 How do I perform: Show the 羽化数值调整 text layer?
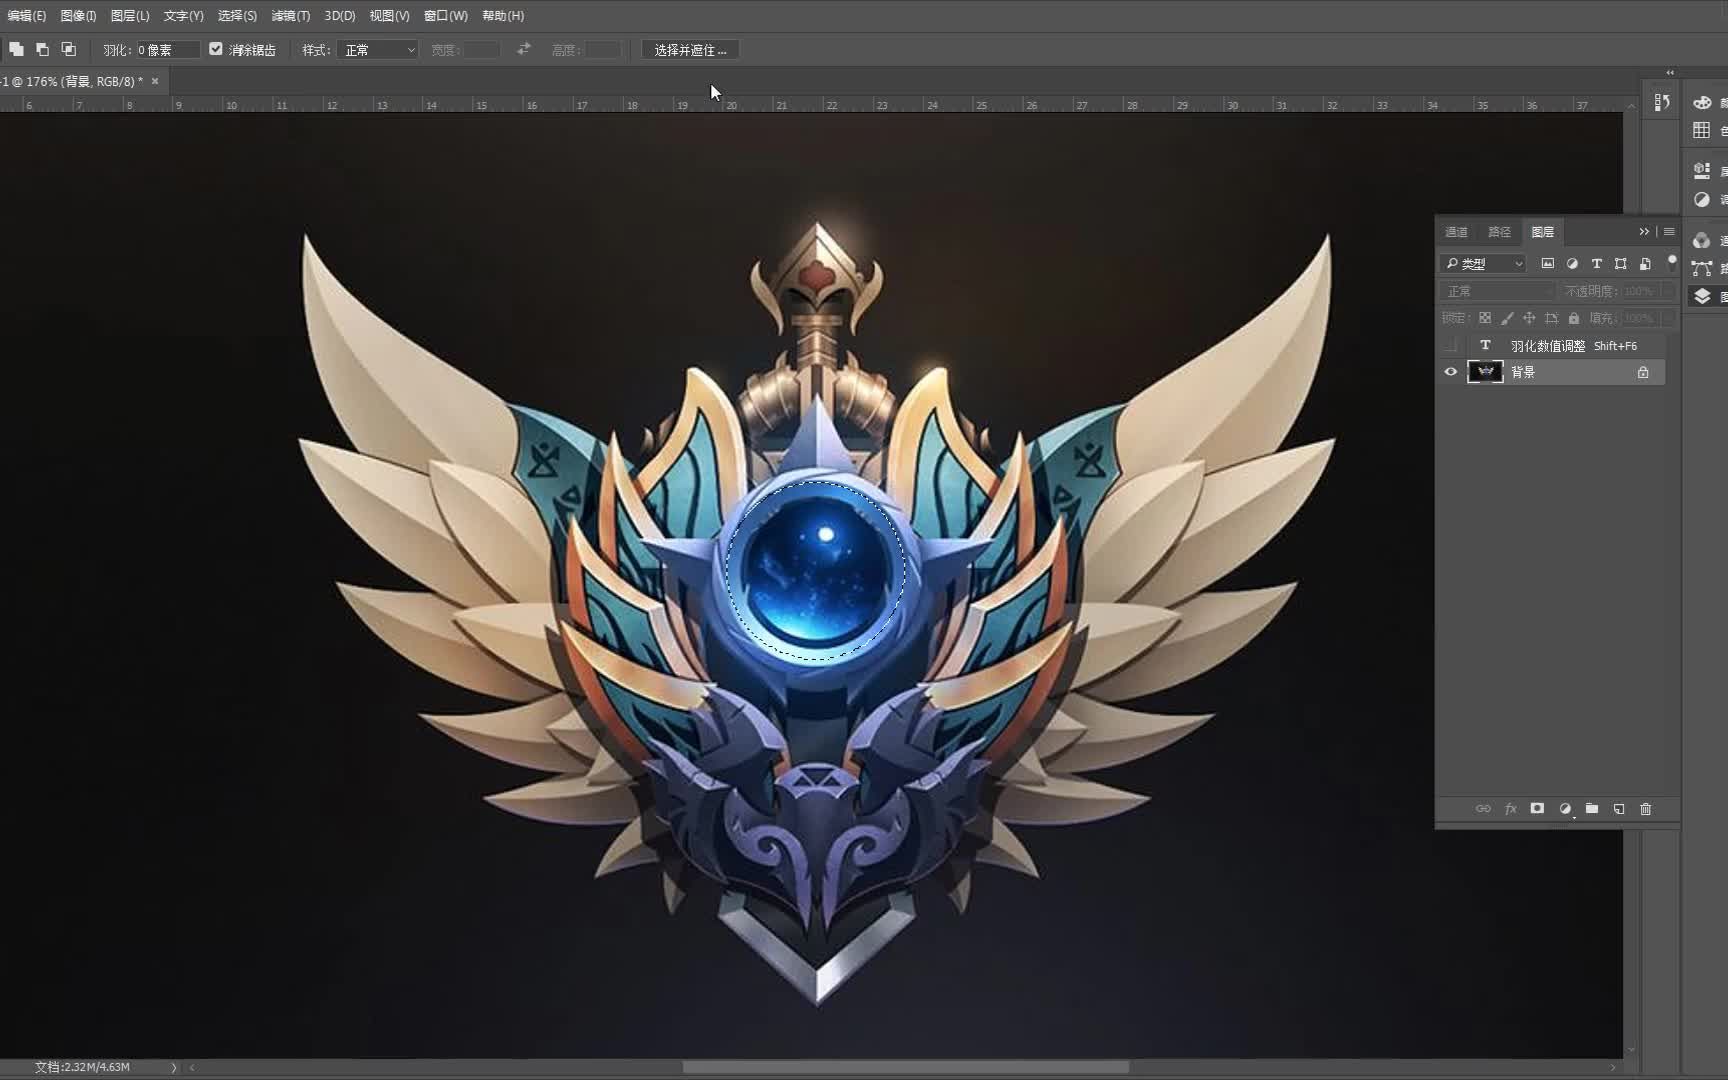click(1451, 346)
